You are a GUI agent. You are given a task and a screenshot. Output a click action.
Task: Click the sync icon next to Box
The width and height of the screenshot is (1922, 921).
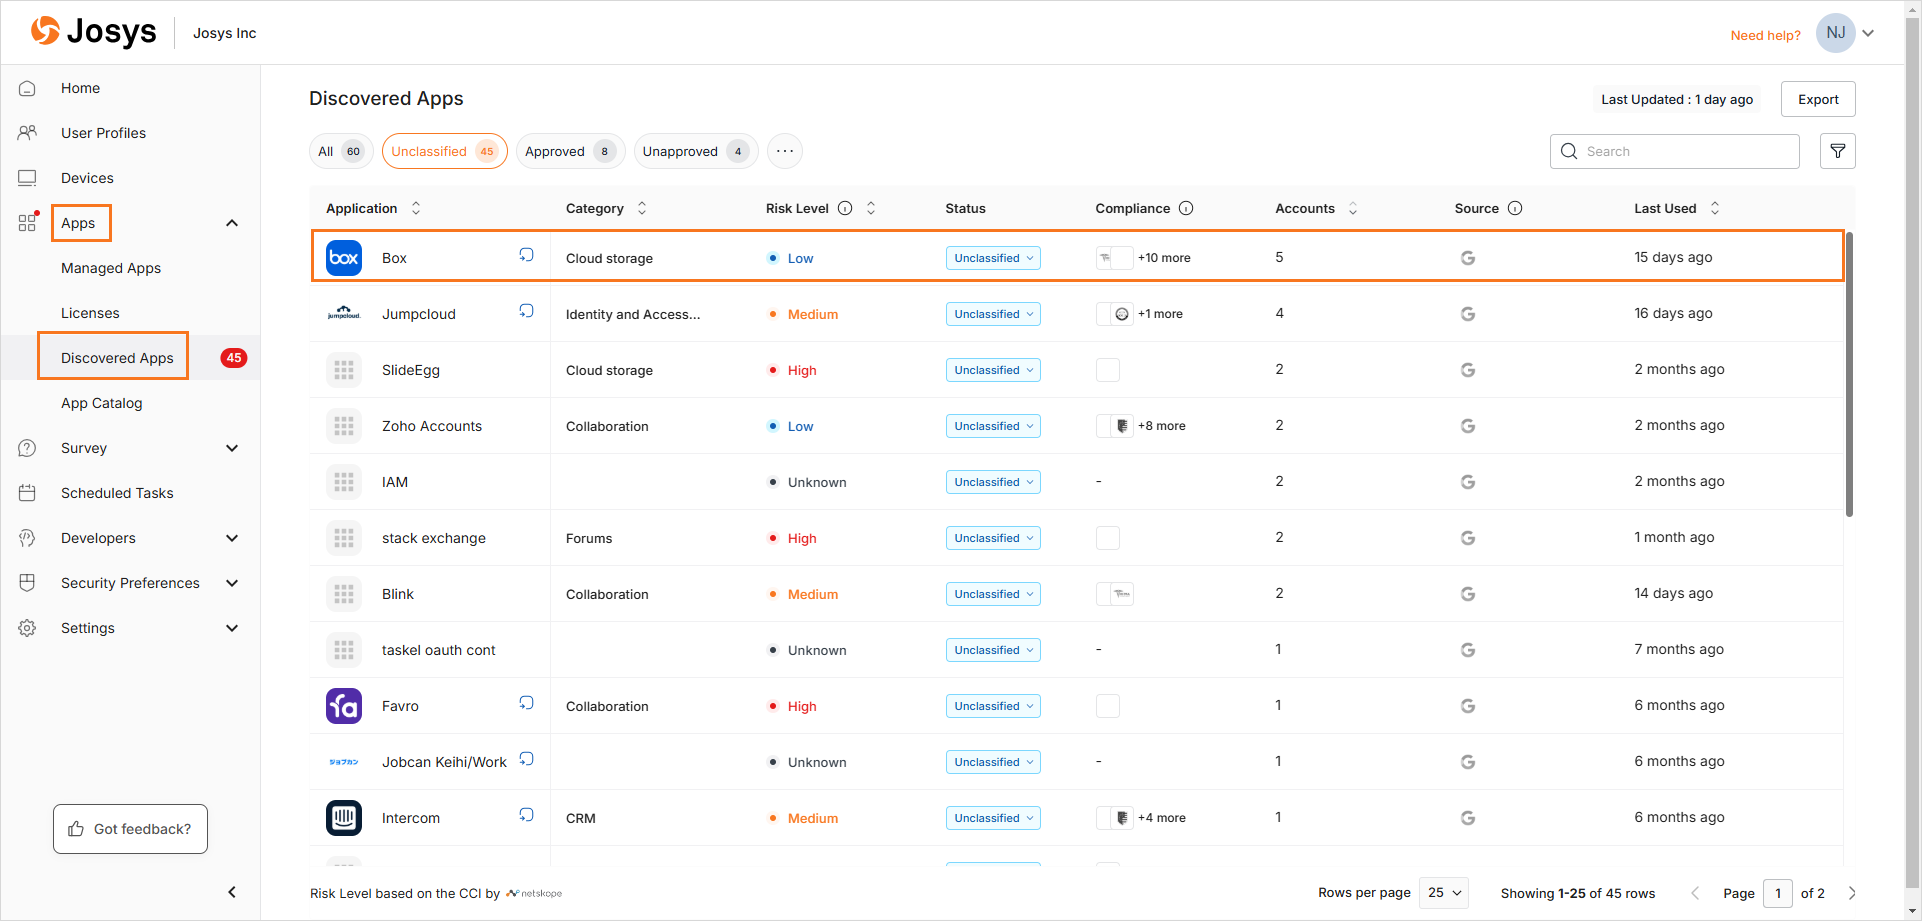pos(526,255)
